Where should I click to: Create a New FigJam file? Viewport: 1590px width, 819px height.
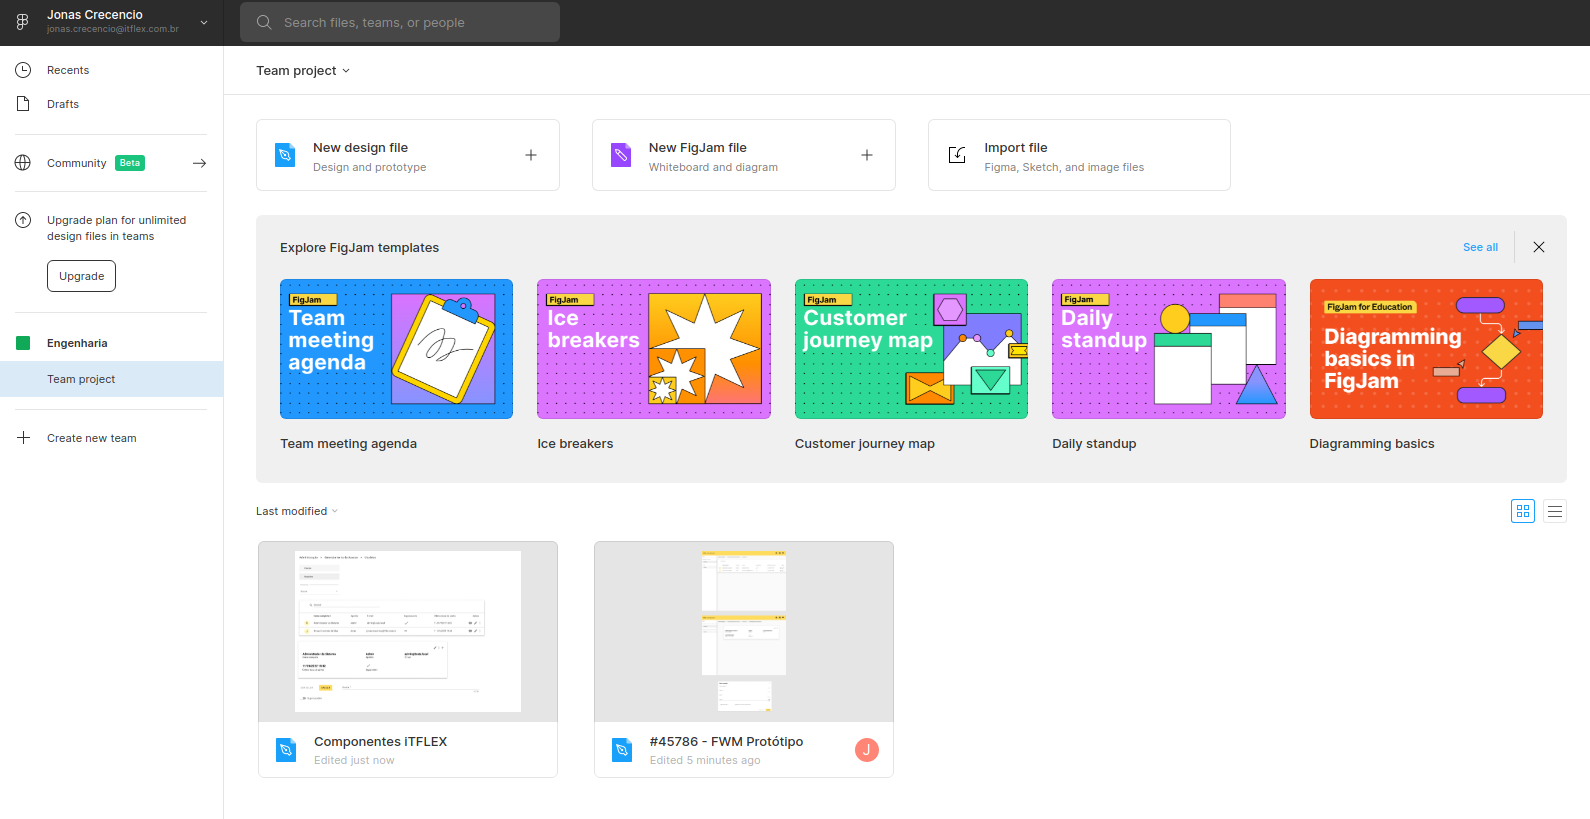click(x=744, y=155)
